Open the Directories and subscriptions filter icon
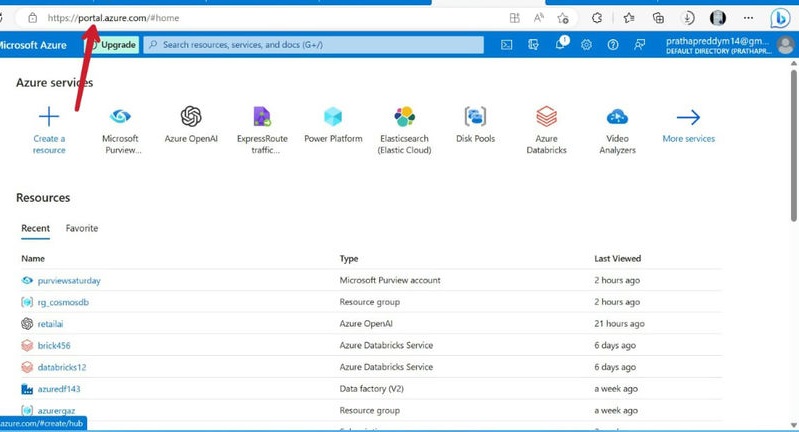The width and height of the screenshot is (799, 432). click(x=533, y=45)
